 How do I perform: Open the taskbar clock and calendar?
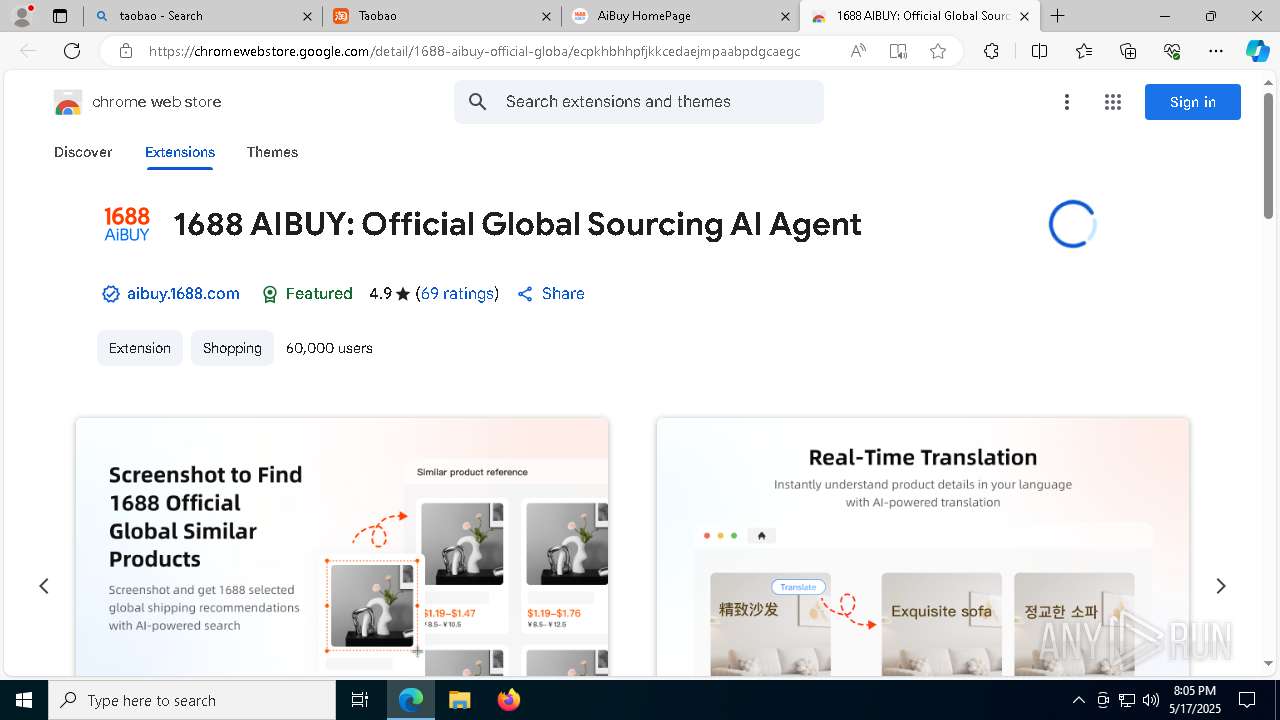1194,700
